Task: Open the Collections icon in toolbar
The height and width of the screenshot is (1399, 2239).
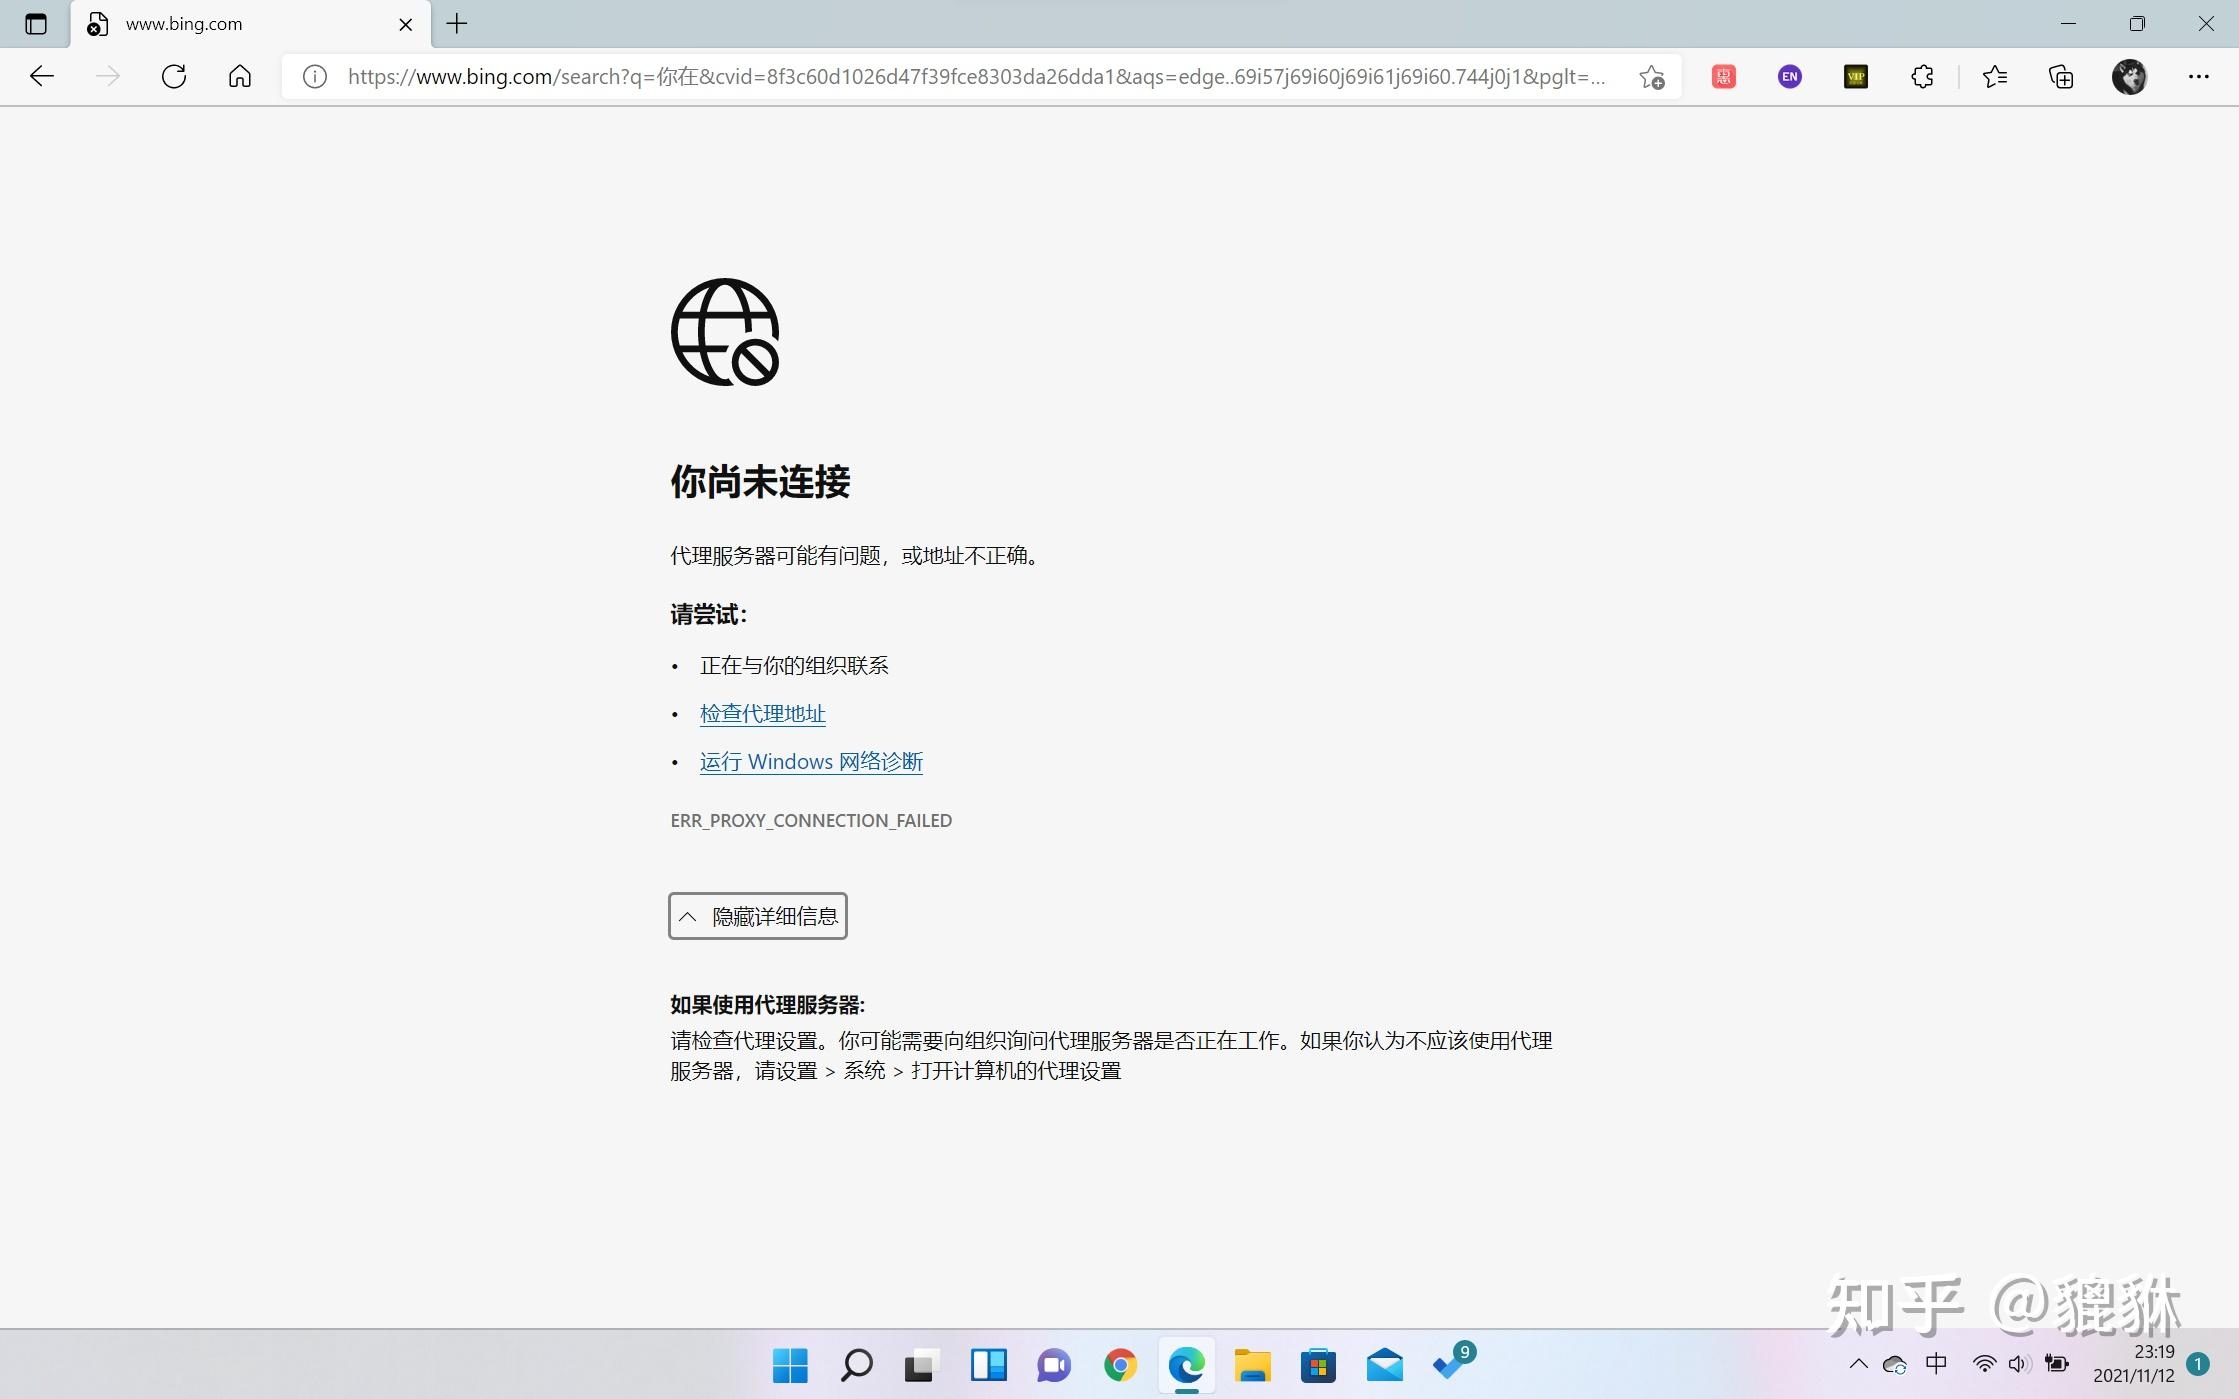Action: [x=2060, y=76]
